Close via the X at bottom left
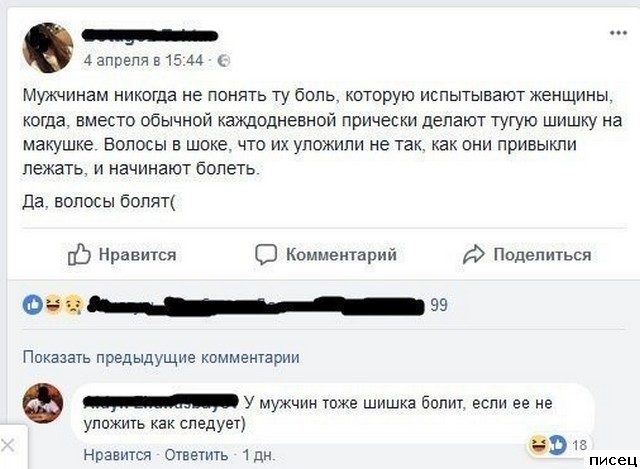This screenshot has width=640, height=469. click(8, 444)
